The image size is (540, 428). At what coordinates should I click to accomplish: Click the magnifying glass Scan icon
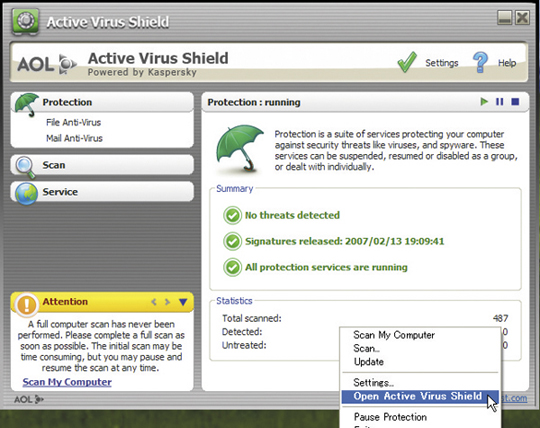coord(25,167)
